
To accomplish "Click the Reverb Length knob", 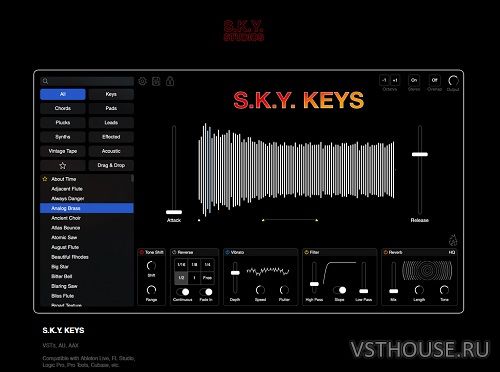I will point(419,290).
